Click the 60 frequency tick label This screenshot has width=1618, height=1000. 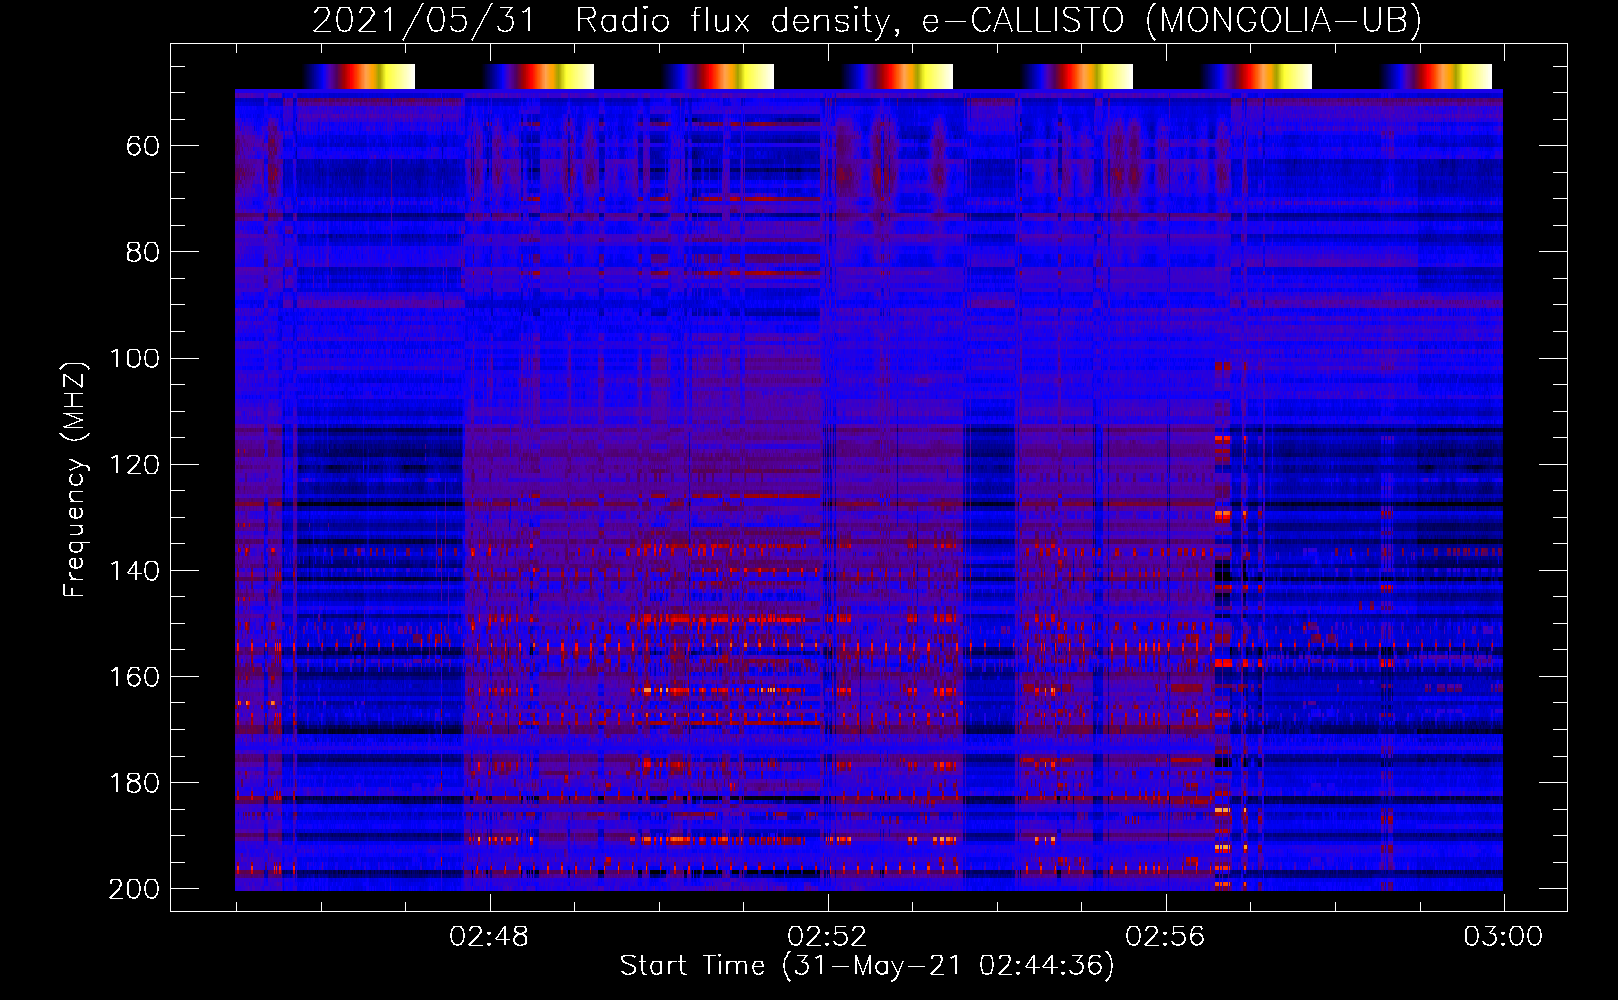click(143, 147)
